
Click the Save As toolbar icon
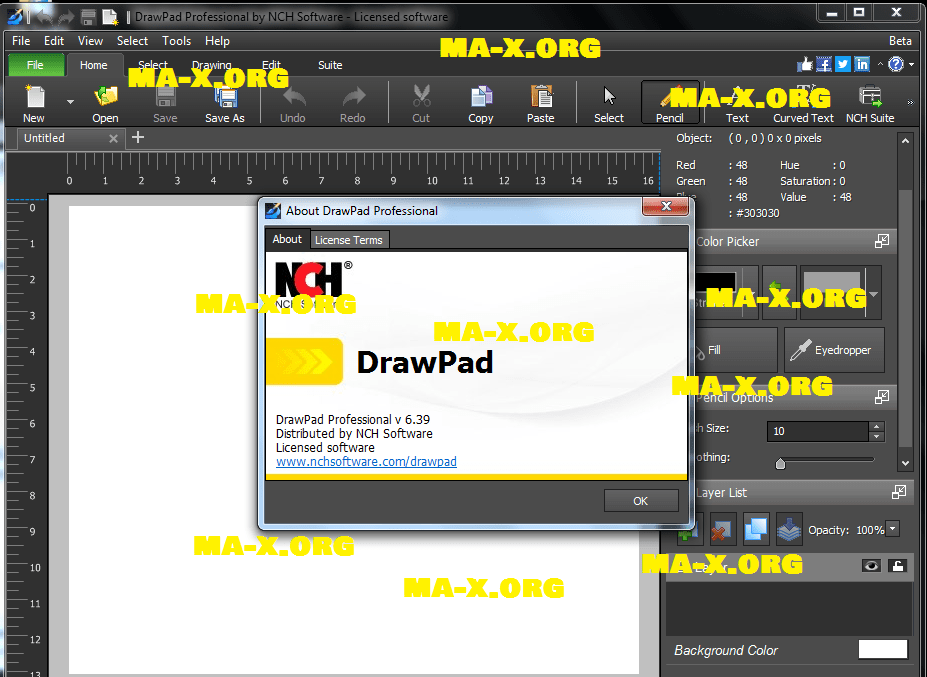[225, 96]
